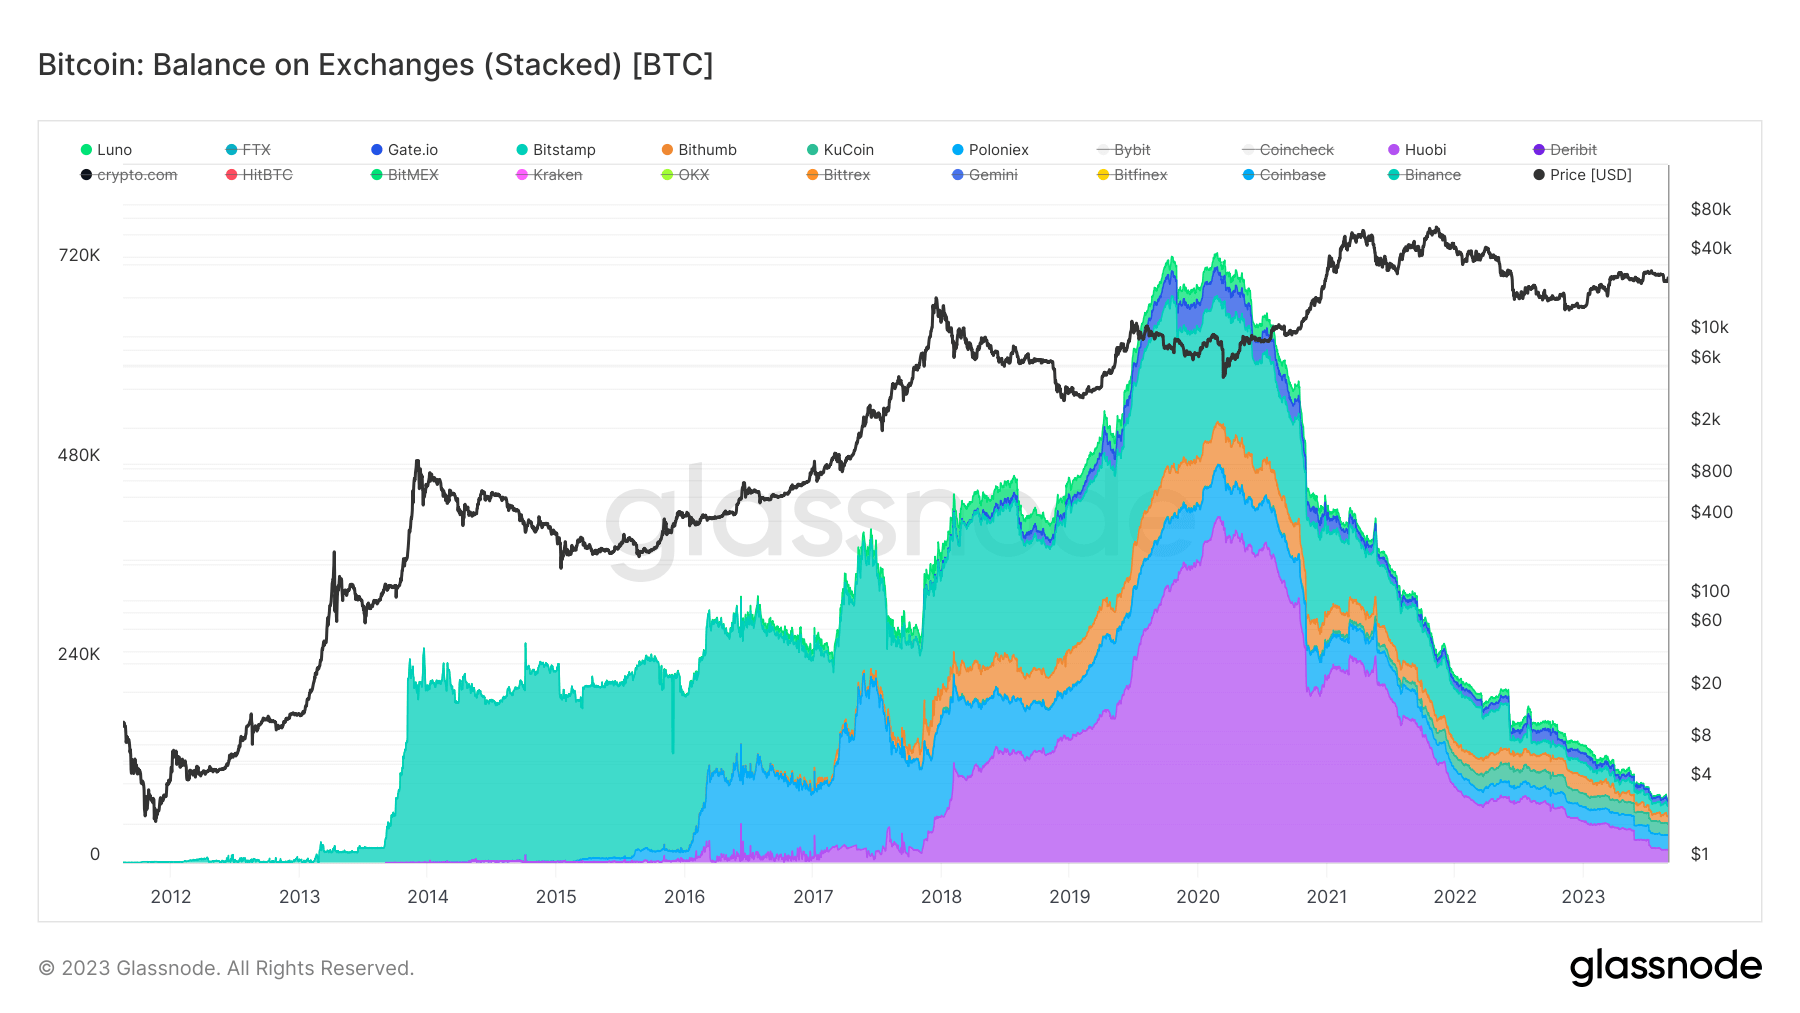Viewport: 1800px width, 1013px height.
Task: Click the 480K left axis label
Action: point(79,455)
